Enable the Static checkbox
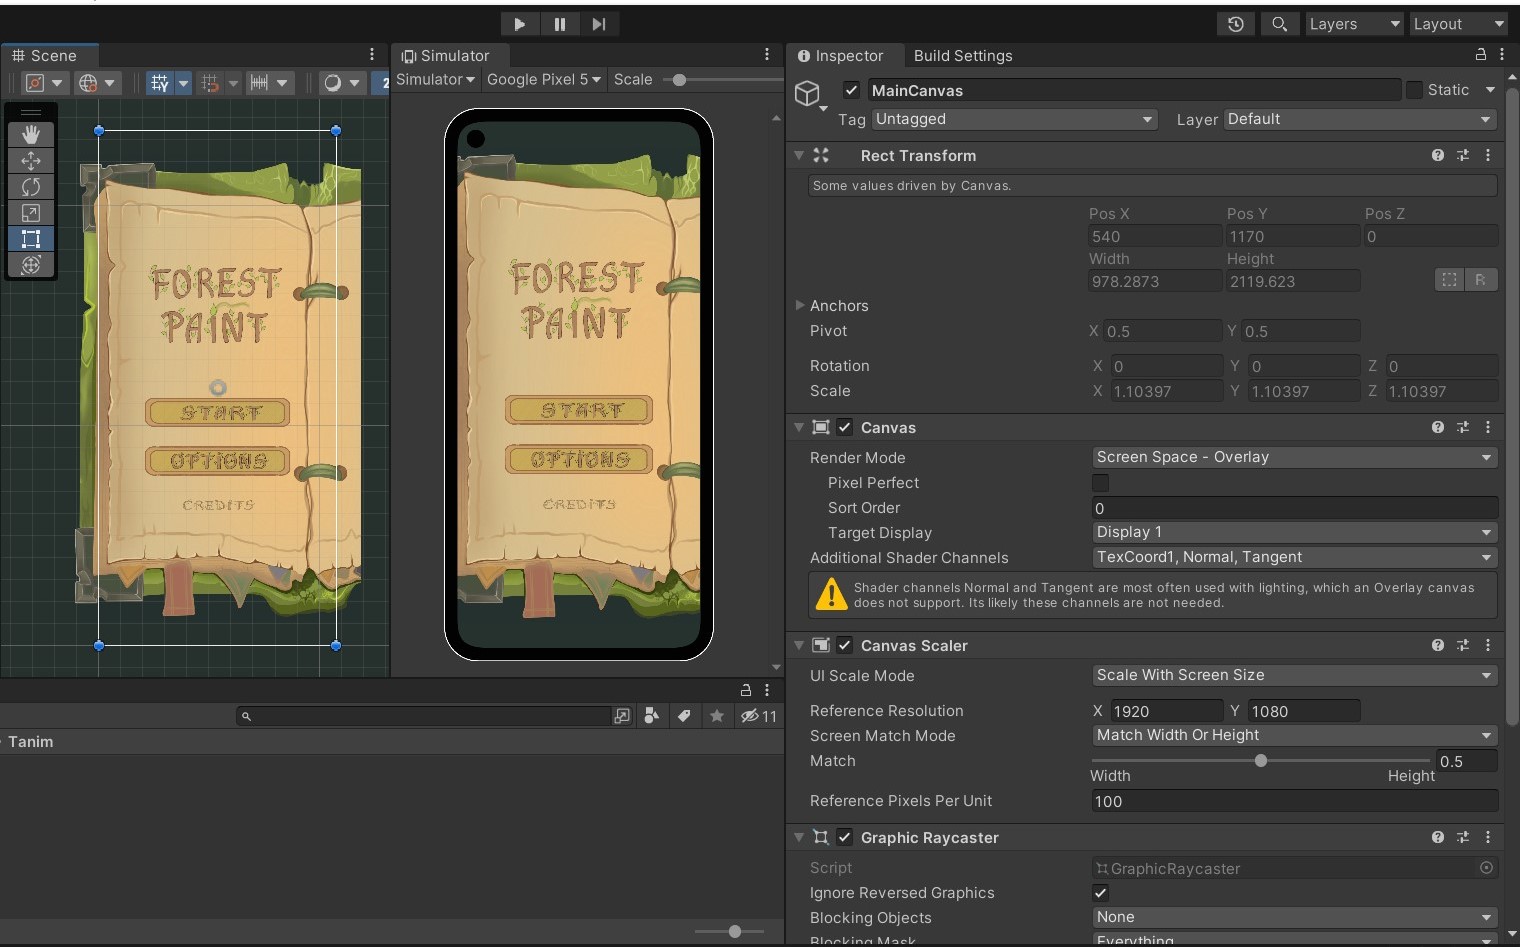 [x=1414, y=90]
